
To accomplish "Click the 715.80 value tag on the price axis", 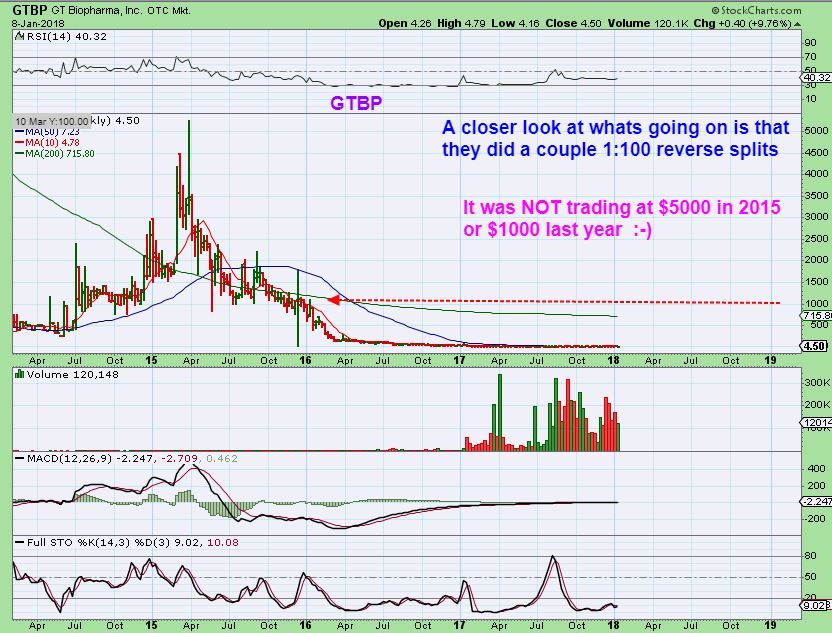I will tap(817, 316).
